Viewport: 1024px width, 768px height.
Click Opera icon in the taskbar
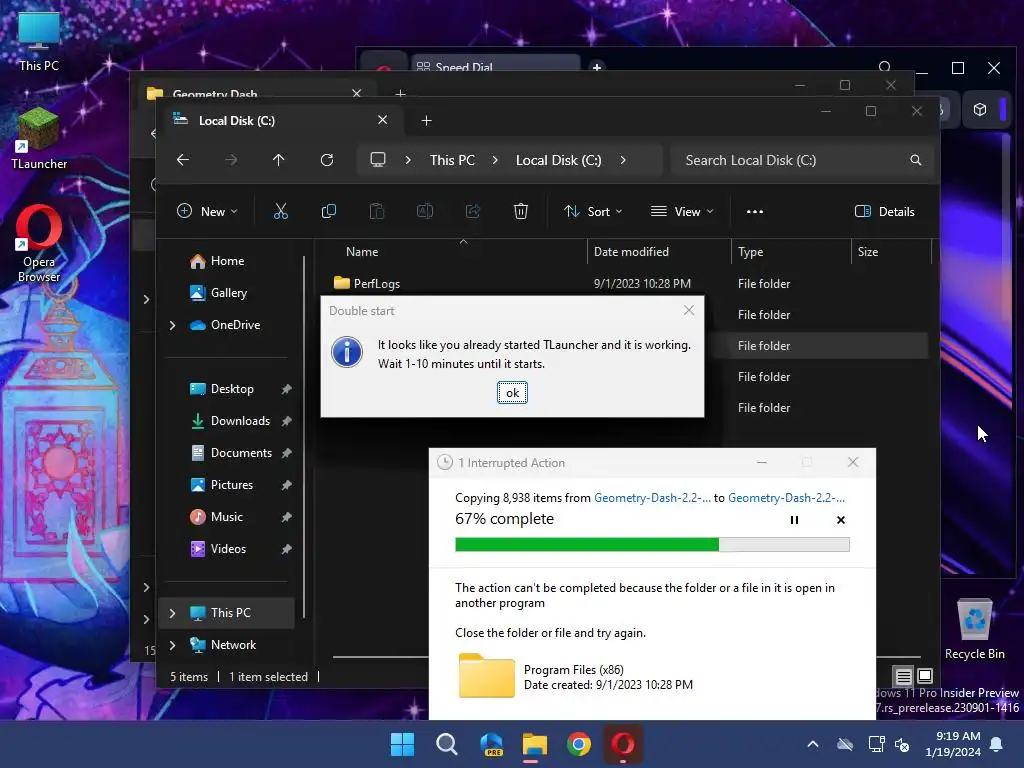click(623, 744)
